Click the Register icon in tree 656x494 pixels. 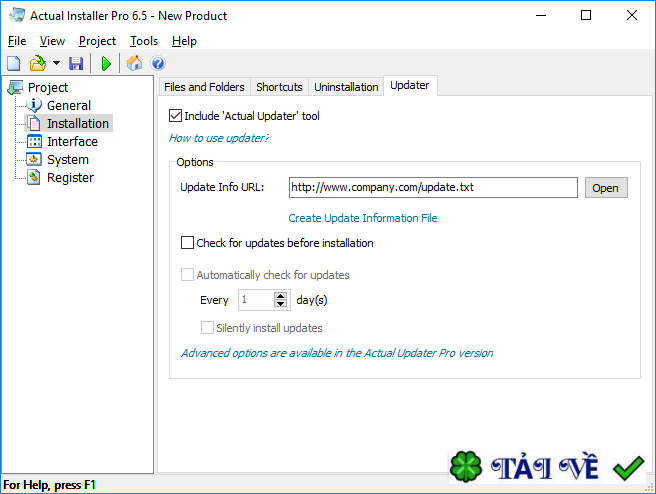tap(34, 177)
